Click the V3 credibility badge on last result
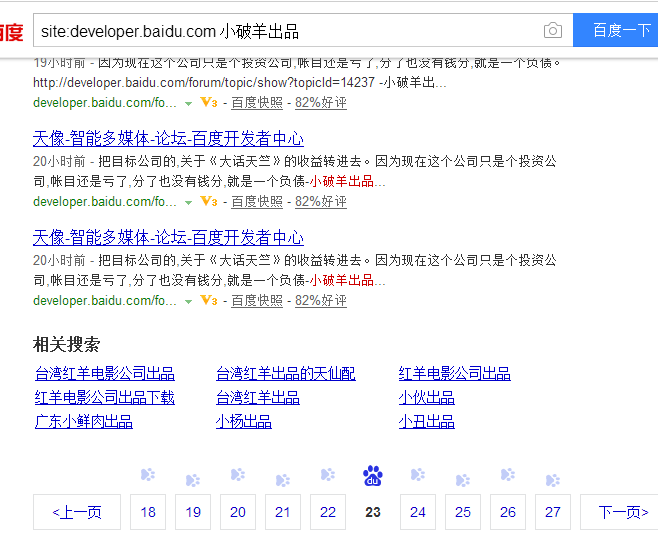Screen dimensions: 658x552 (208, 300)
